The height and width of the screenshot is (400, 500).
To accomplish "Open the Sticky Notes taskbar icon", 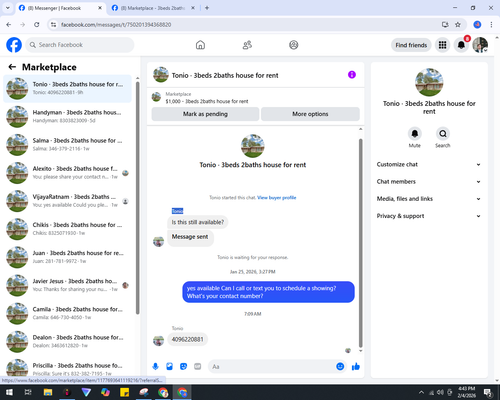I will click(125, 392).
